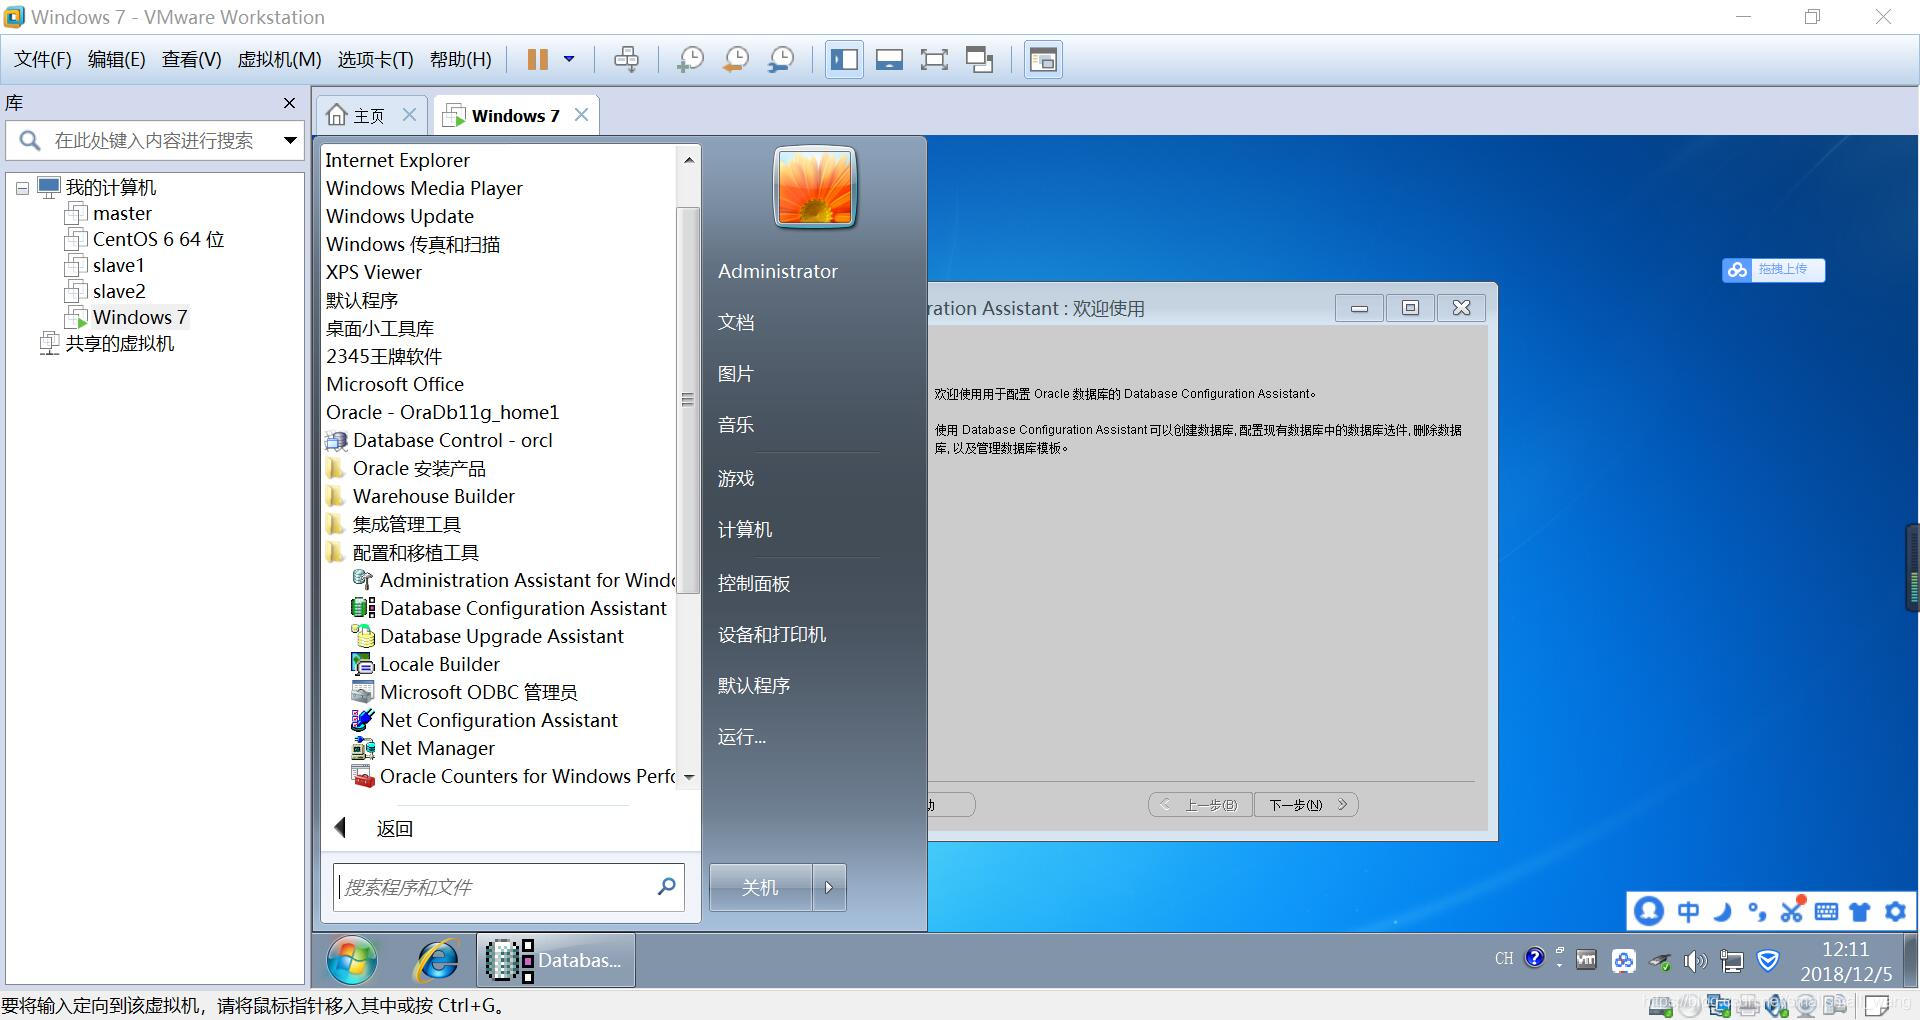Click the 拖拽上传 cloud upload widget
Screen dimensions: 1920x1020
click(1773, 270)
